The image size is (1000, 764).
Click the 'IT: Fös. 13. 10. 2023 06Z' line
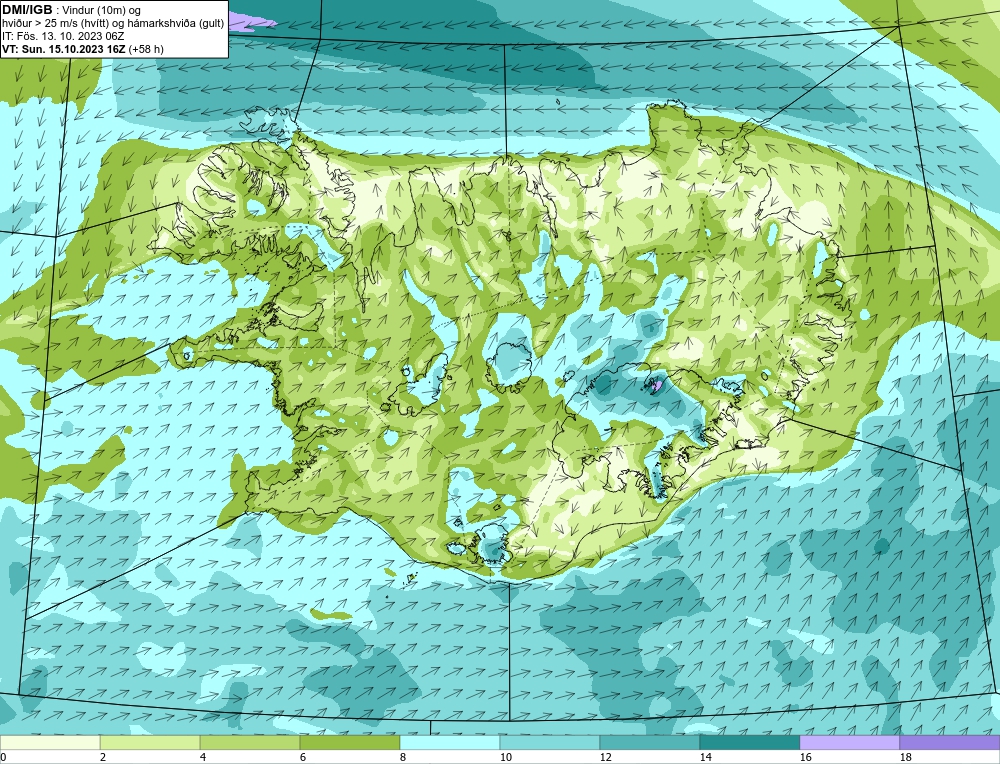click(63, 36)
